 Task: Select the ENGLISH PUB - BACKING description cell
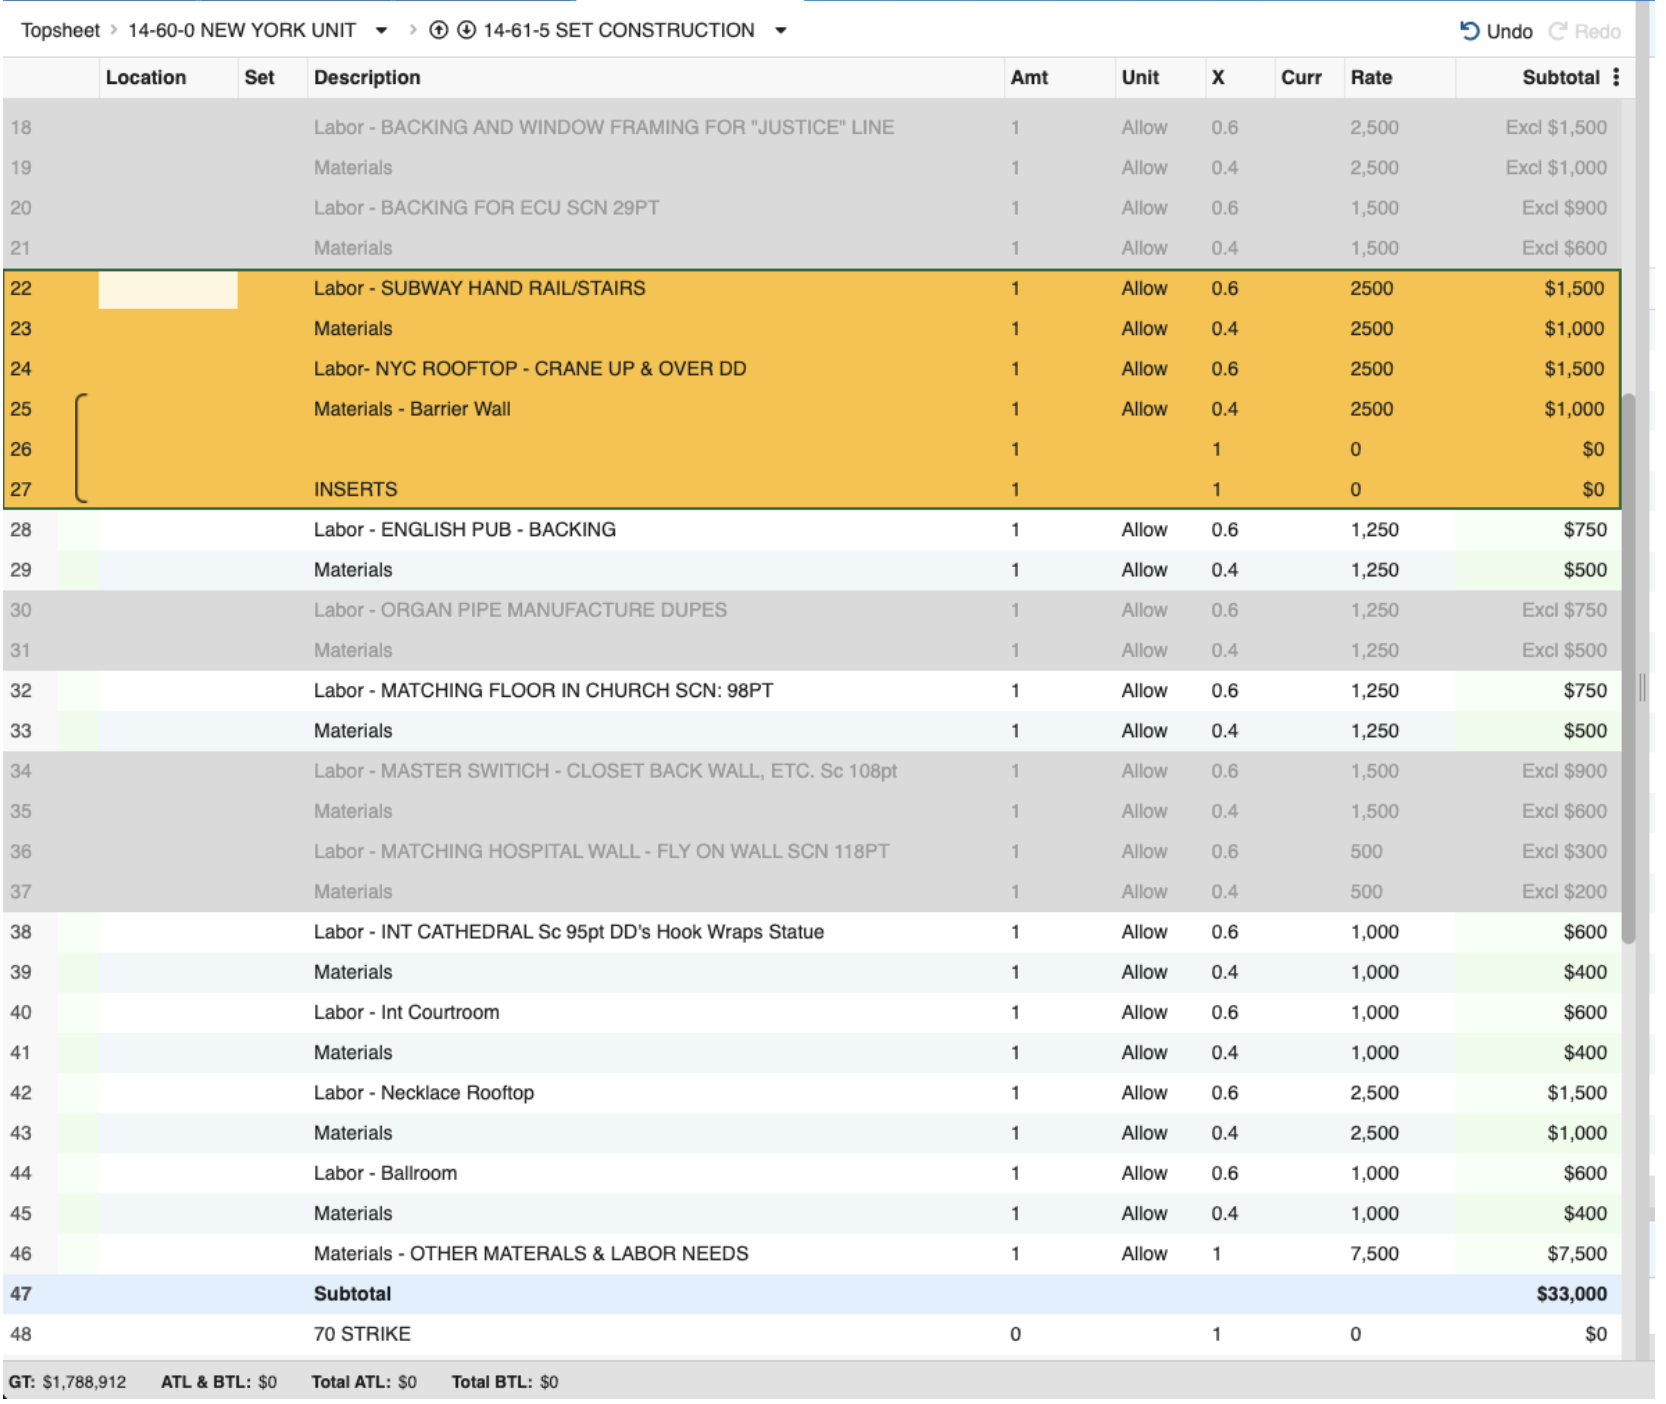tap(465, 530)
